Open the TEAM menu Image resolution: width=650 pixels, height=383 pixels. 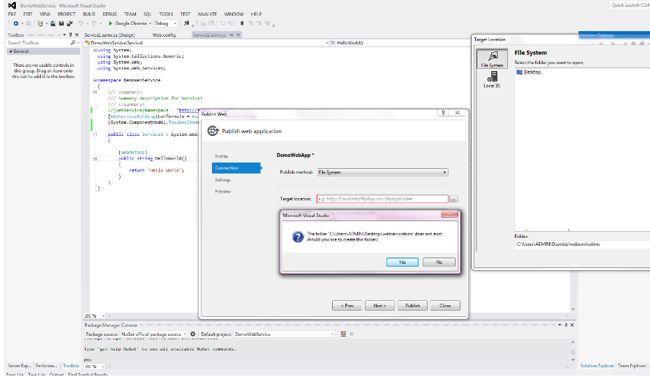pyautogui.click(x=130, y=14)
